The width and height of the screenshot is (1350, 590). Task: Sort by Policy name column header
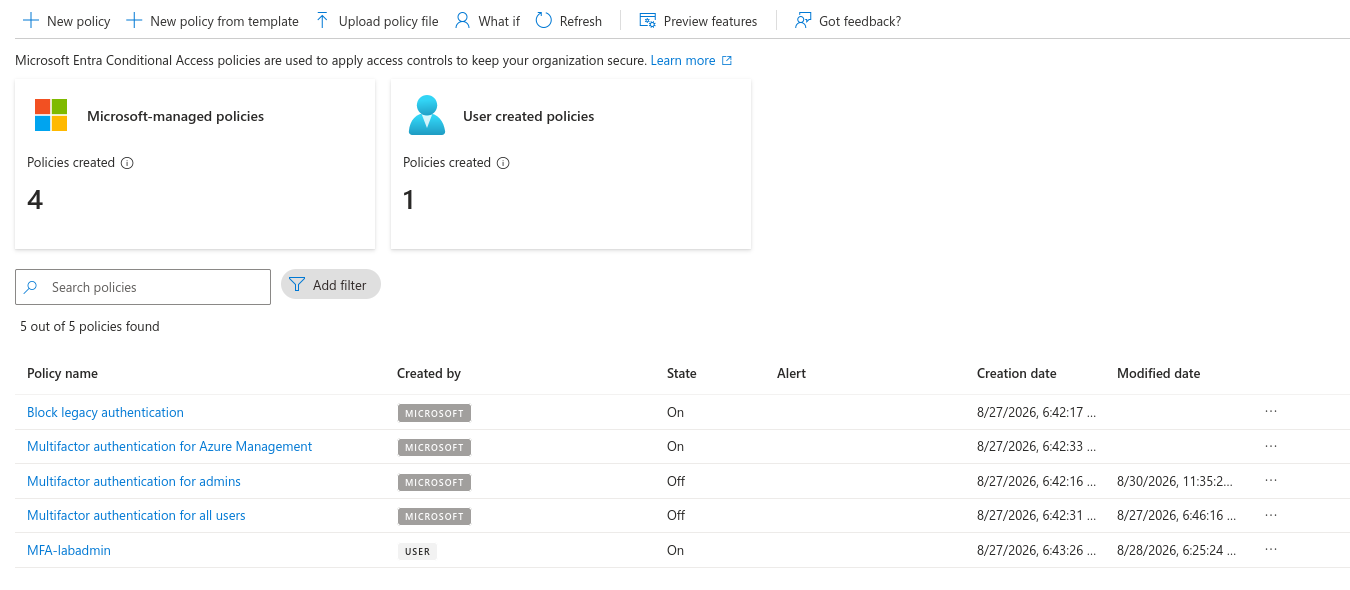[x=62, y=373]
